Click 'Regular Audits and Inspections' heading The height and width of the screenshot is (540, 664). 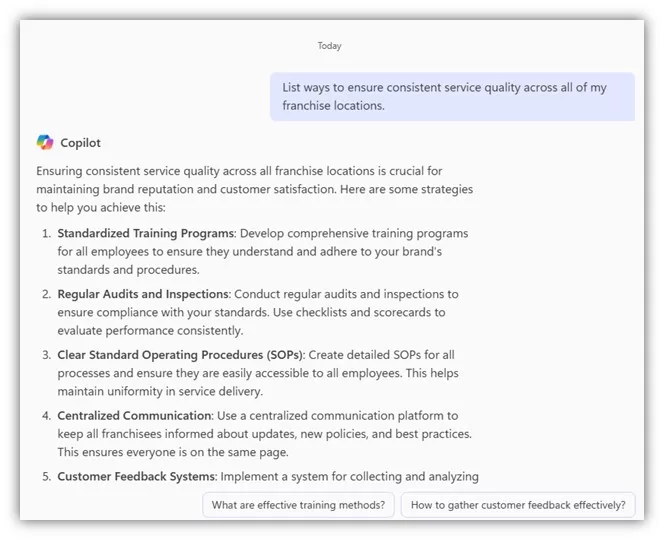tap(143, 294)
